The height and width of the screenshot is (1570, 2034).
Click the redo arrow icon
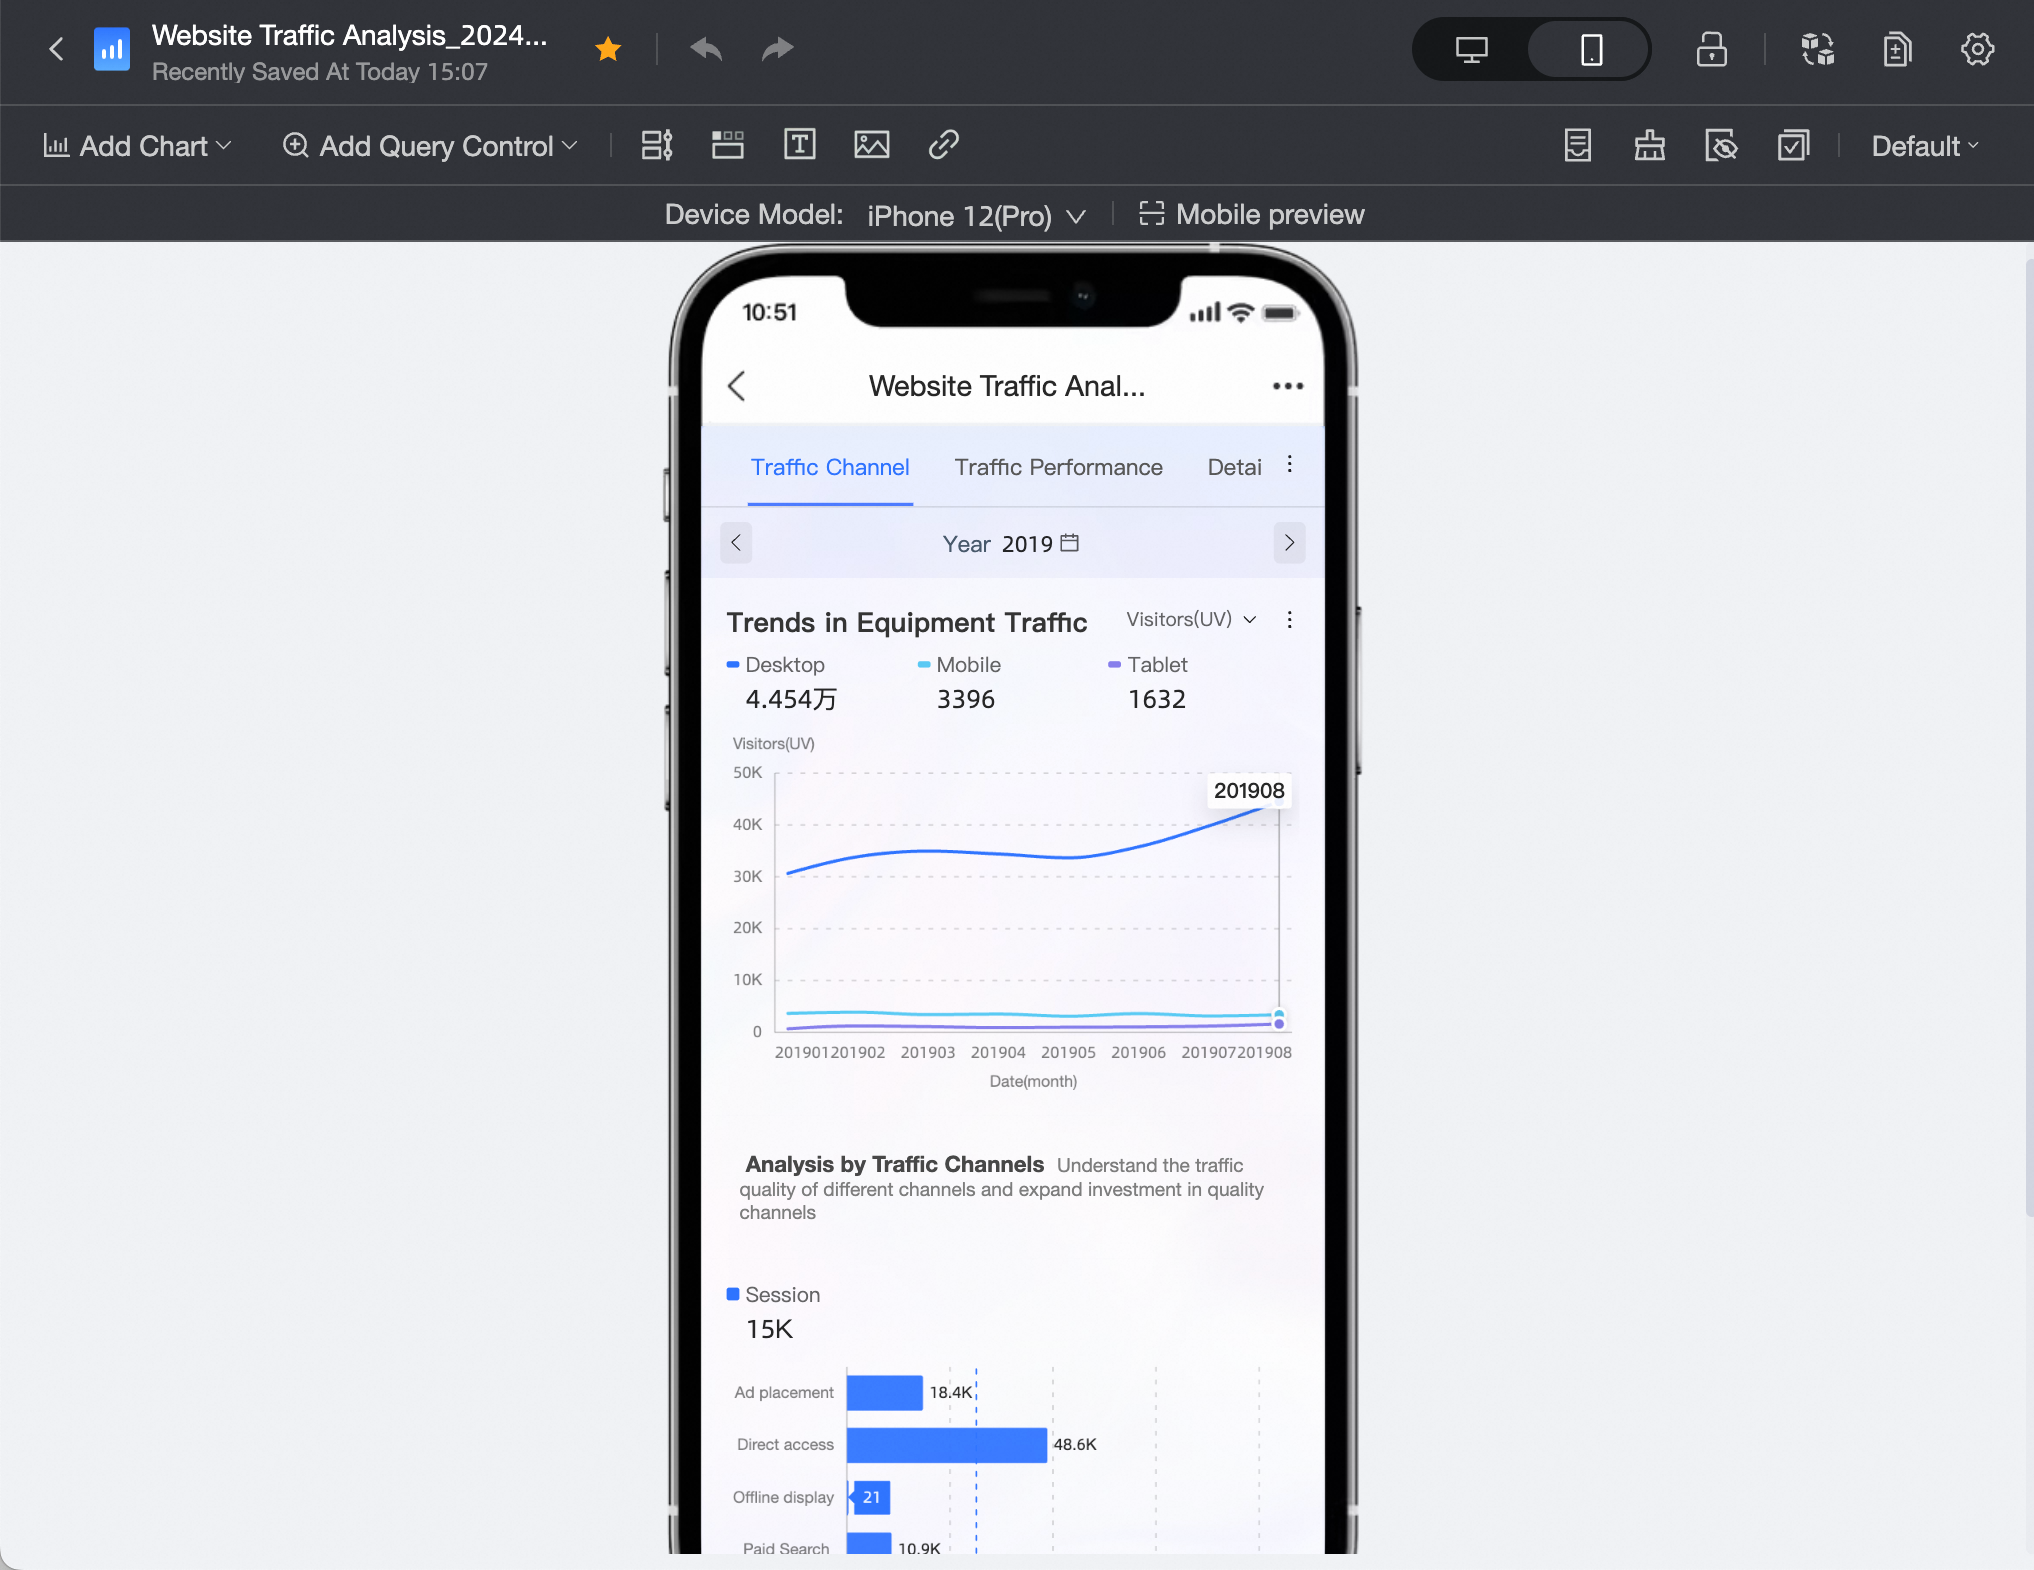click(x=777, y=48)
